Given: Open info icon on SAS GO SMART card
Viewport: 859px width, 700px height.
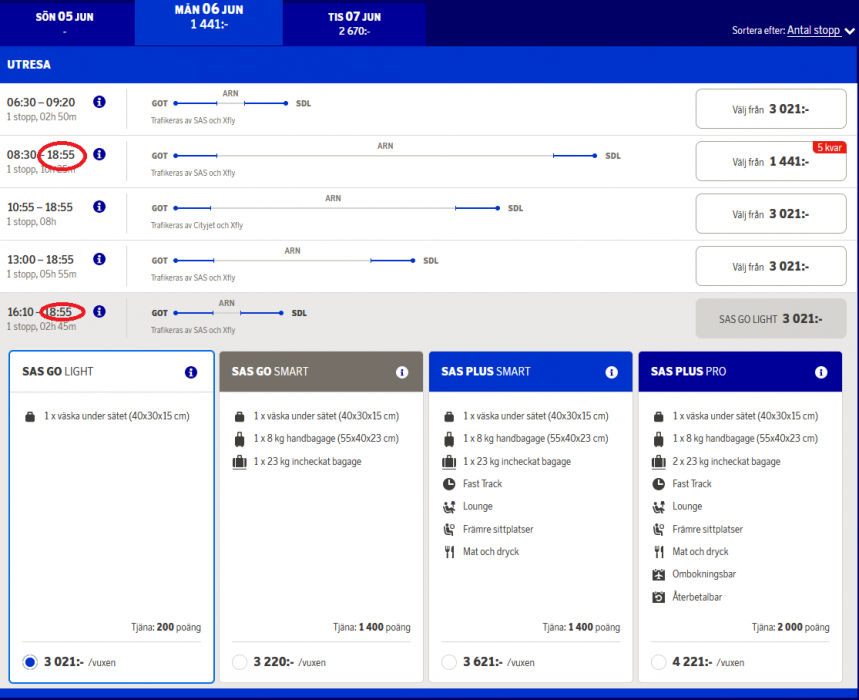Looking at the screenshot, I should 402,372.
